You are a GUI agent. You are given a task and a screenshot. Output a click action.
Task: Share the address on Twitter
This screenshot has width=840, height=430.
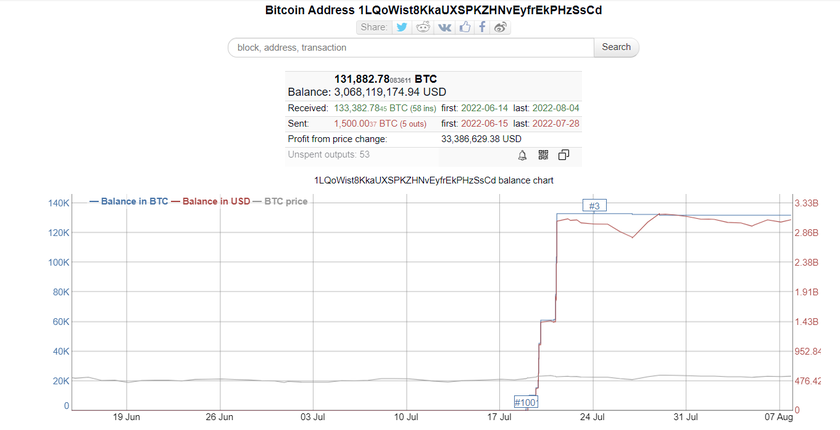[402, 27]
